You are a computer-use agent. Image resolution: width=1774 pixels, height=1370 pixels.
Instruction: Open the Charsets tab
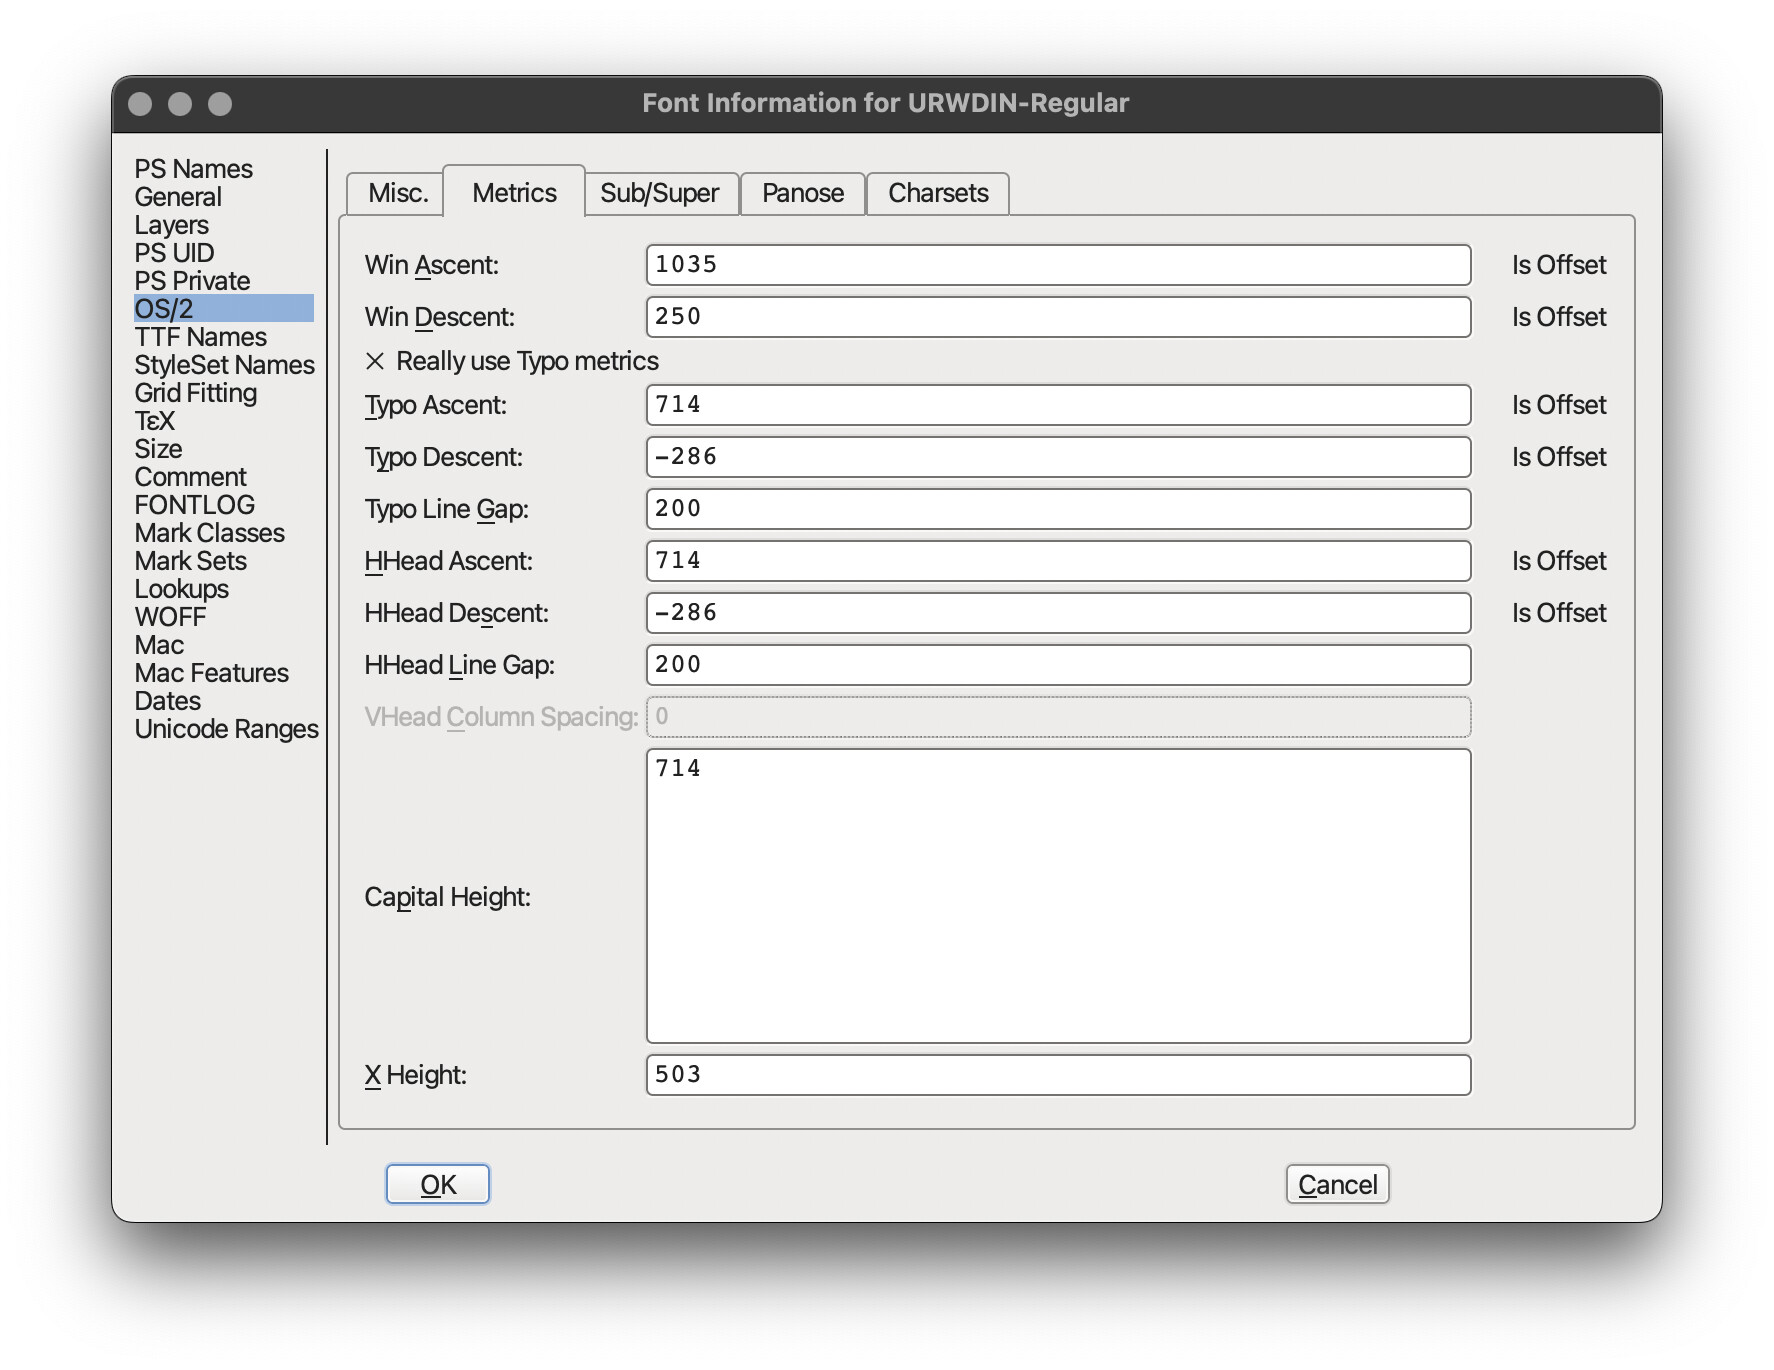[x=938, y=193]
